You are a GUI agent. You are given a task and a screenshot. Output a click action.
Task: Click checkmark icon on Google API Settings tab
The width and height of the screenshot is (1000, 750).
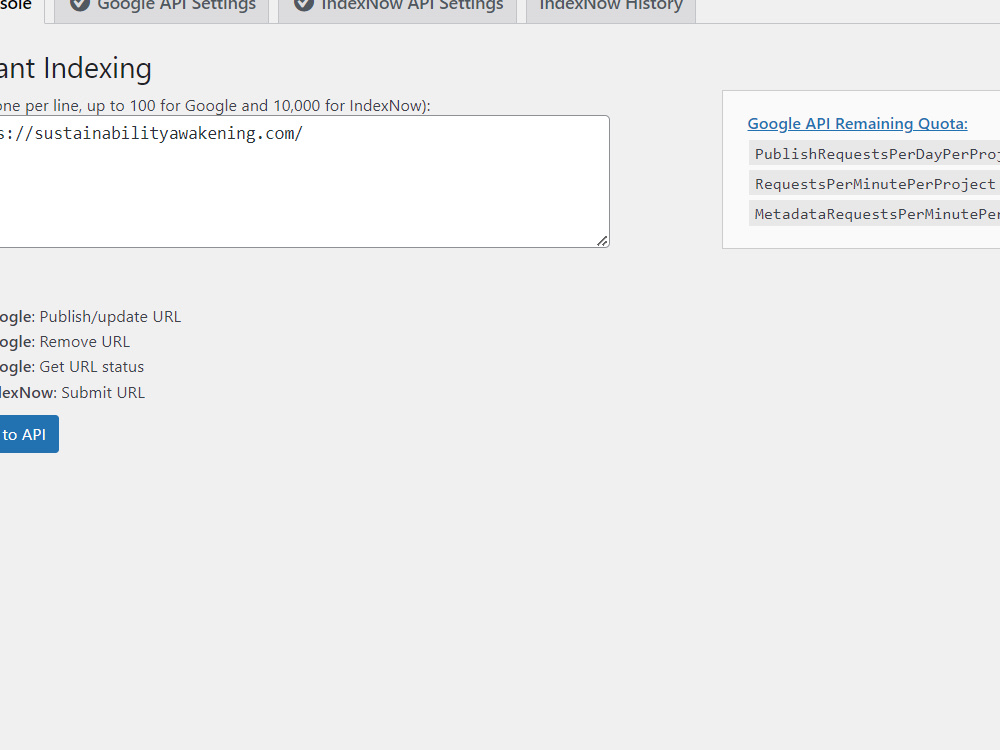(80, 4)
